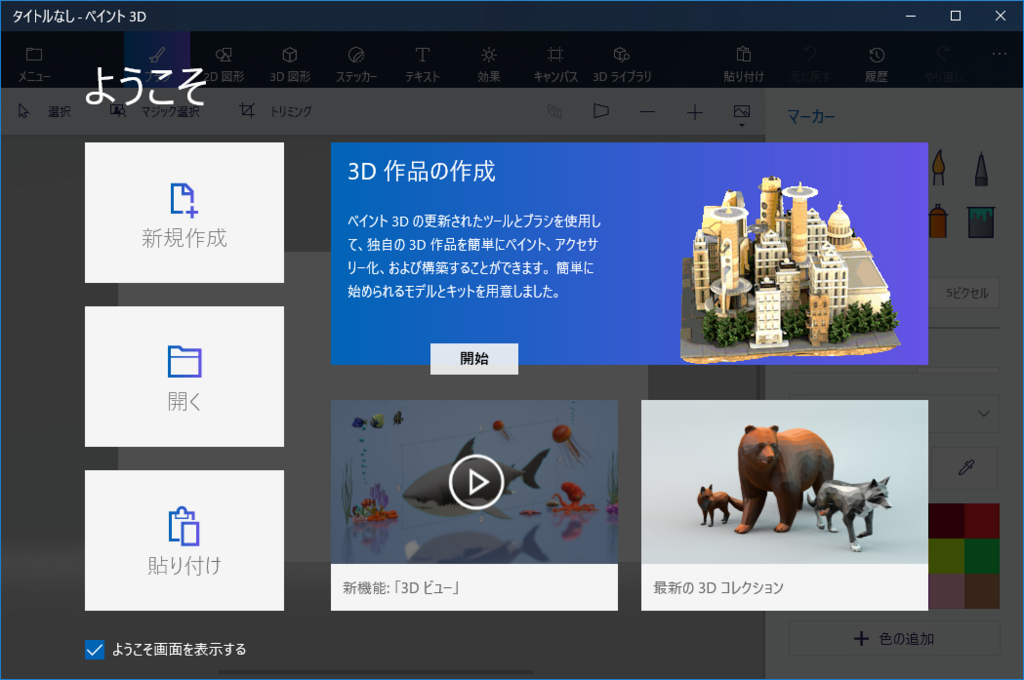
Task: Click the マーカー panel heading
Action: pyautogui.click(x=811, y=117)
